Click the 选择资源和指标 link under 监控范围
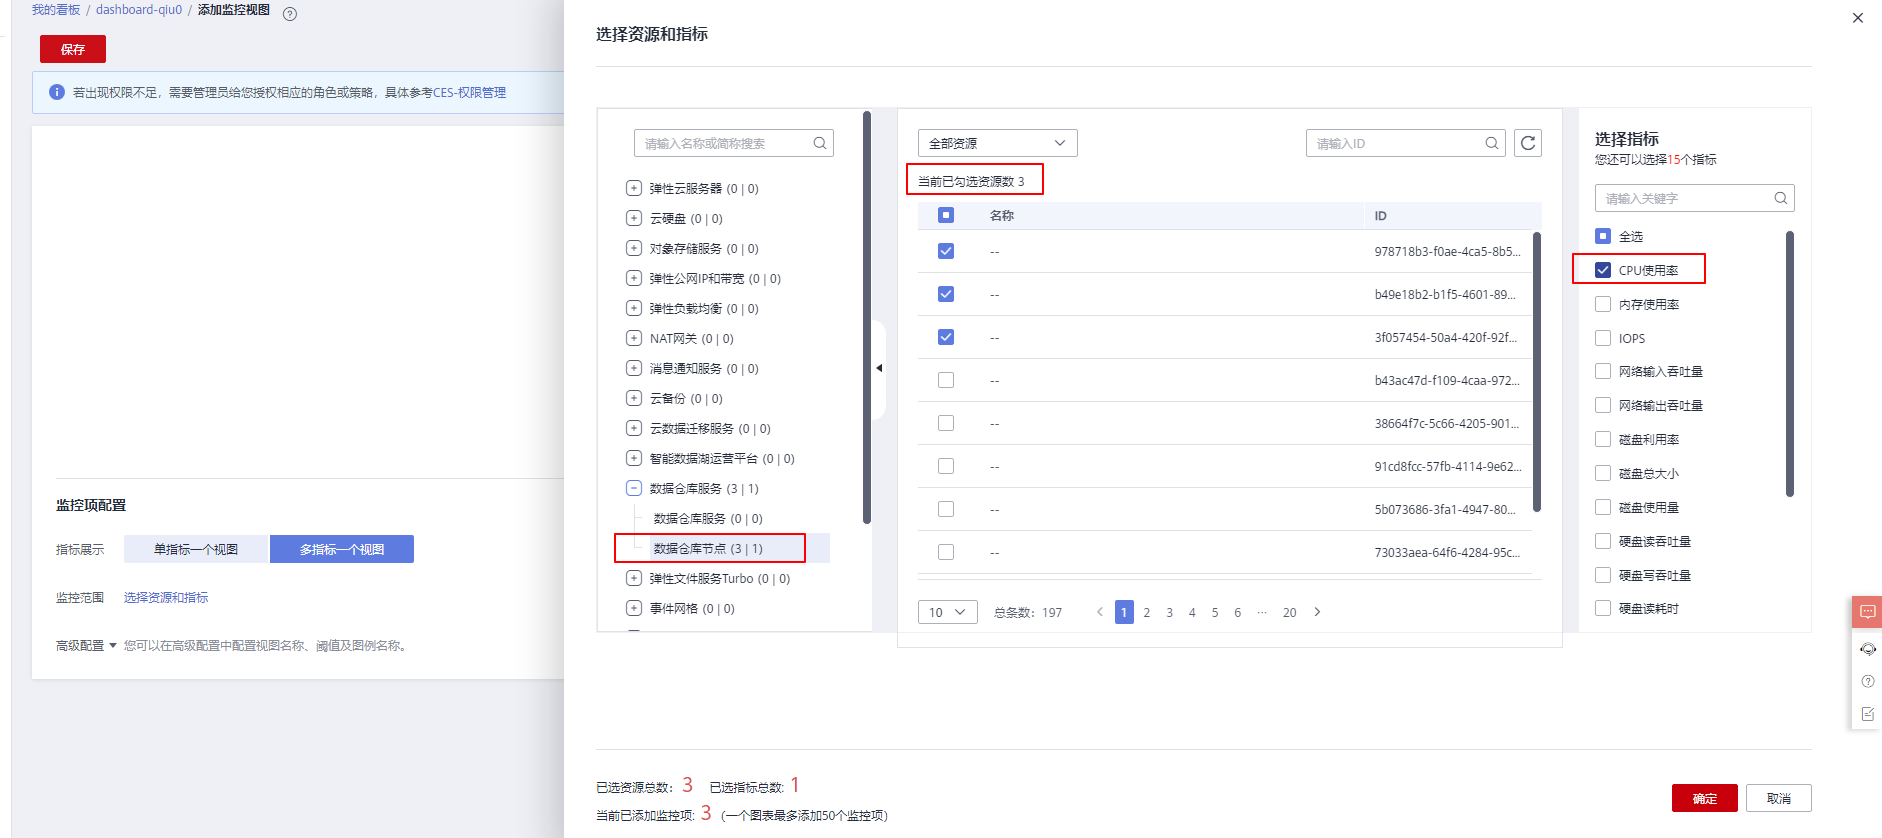 166,597
